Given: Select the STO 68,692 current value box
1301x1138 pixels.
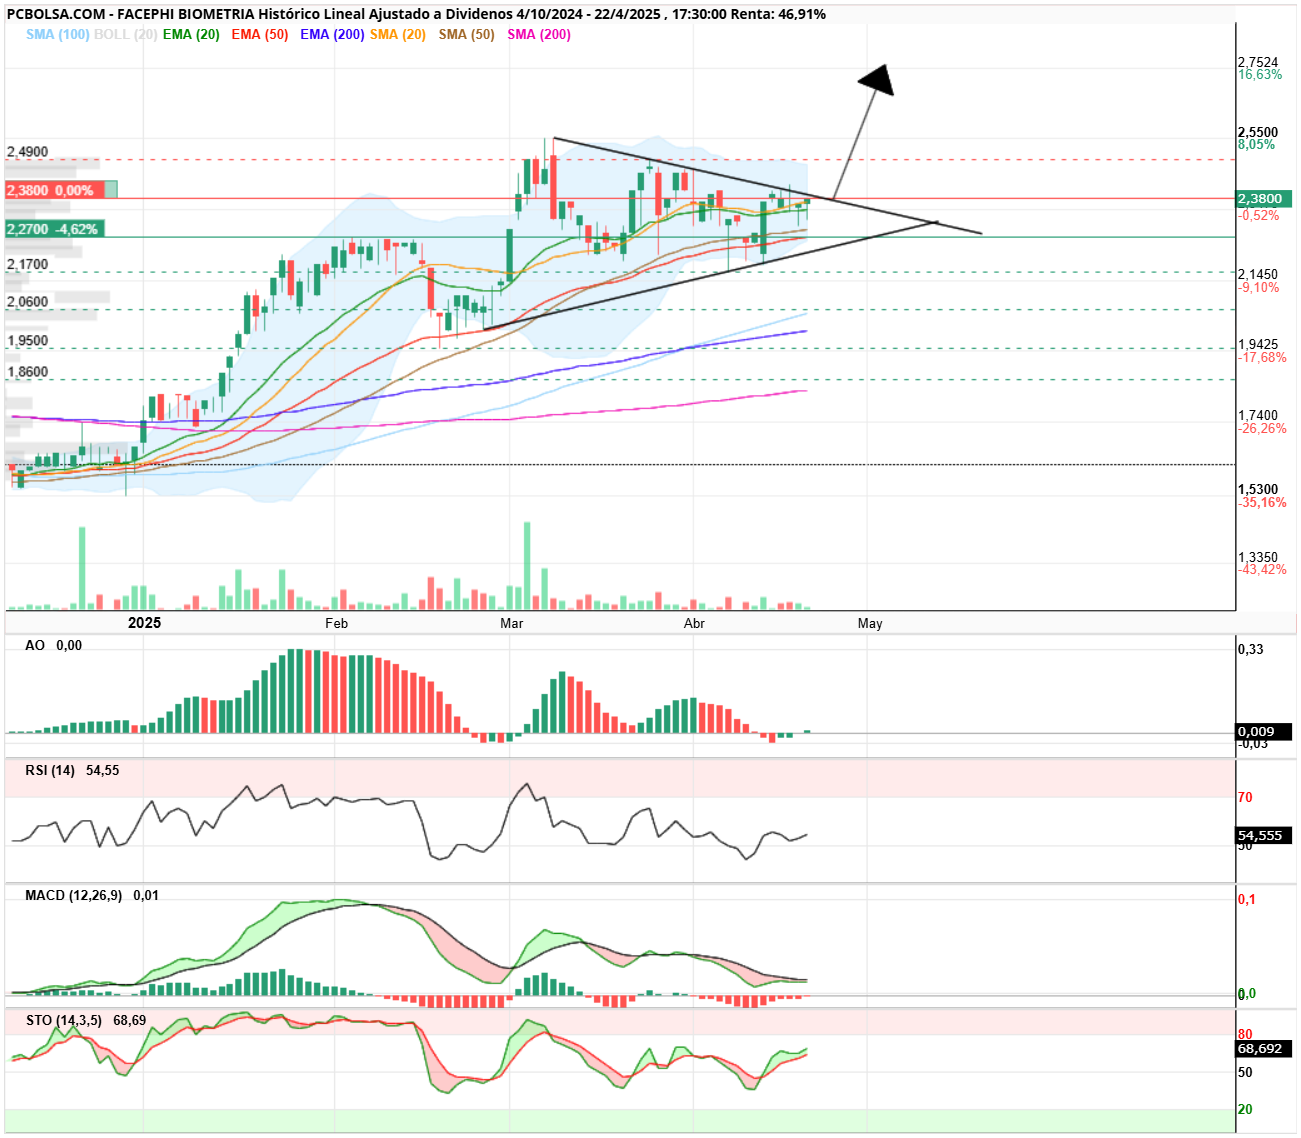Looking at the screenshot, I should (x=1264, y=1049).
